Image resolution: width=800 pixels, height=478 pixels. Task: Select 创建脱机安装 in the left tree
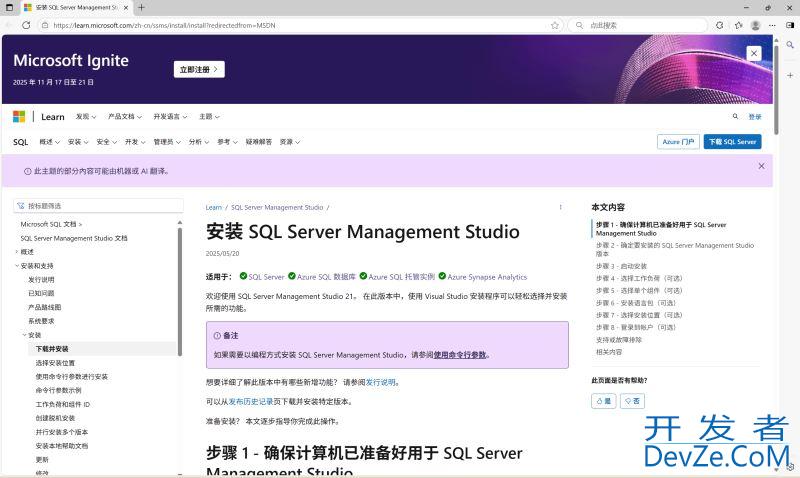tap(55, 418)
